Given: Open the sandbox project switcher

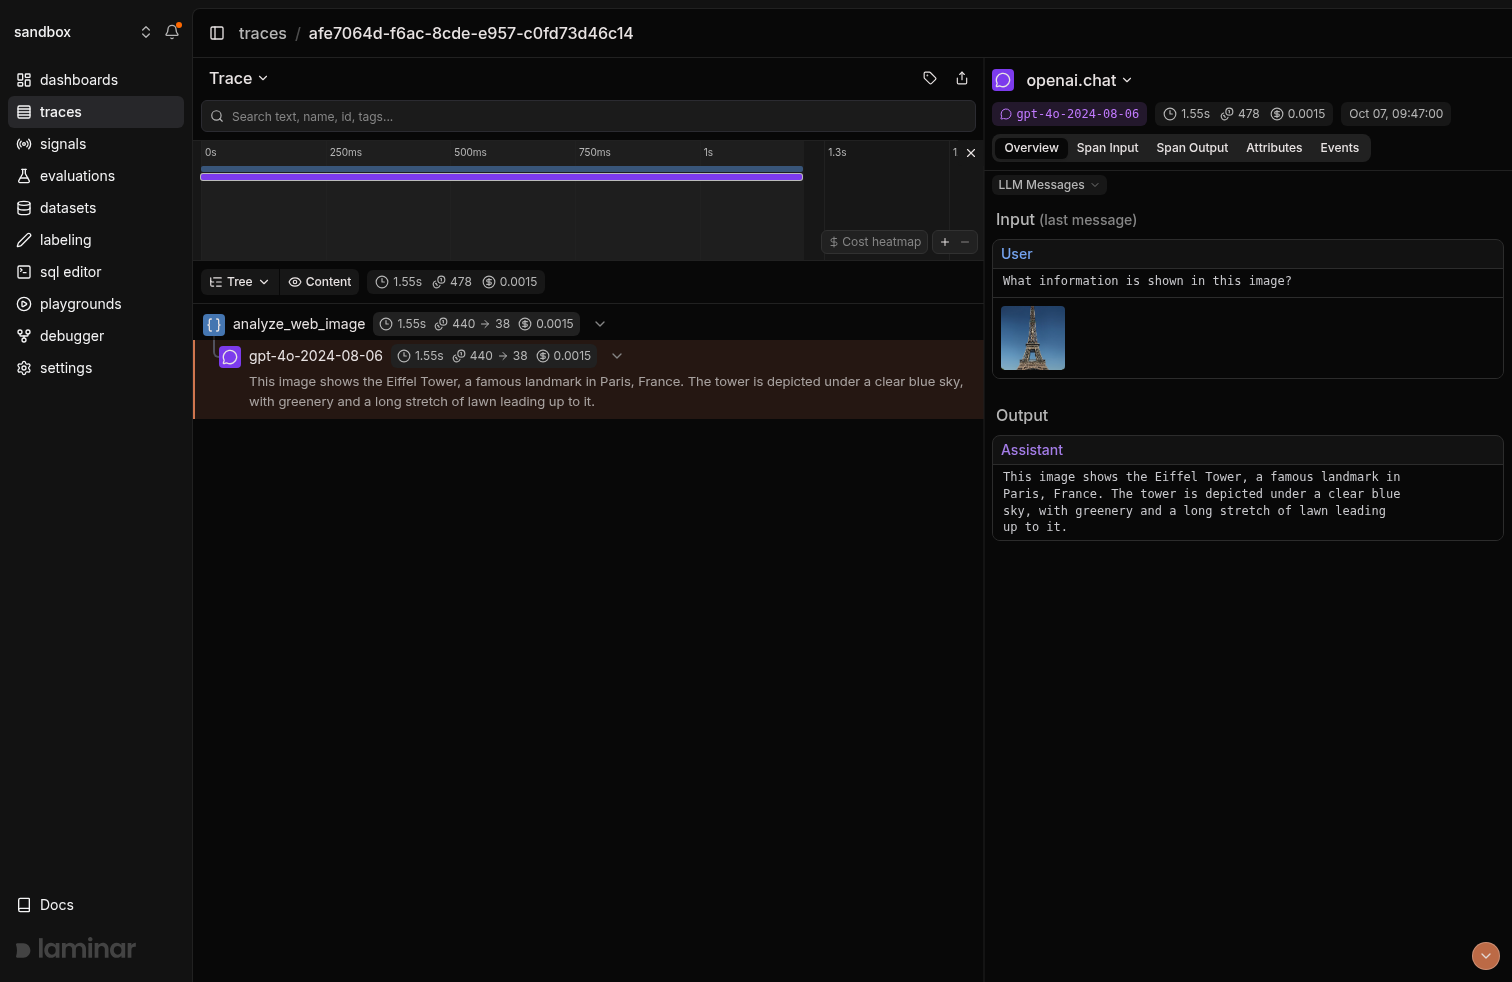Looking at the screenshot, I should 83,32.
